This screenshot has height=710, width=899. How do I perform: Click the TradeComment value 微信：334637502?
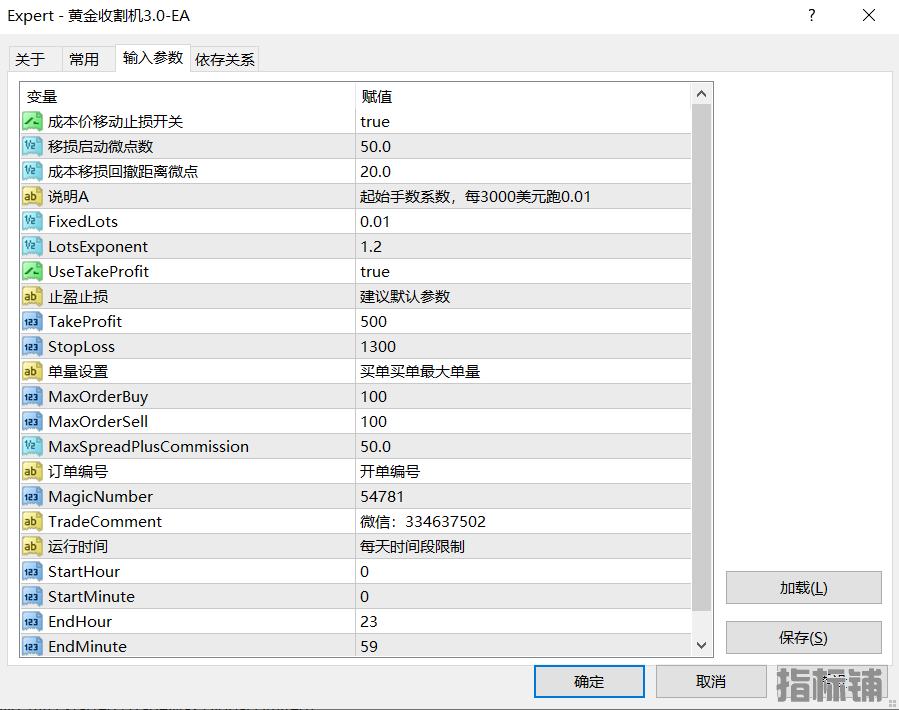click(x=423, y=521)
